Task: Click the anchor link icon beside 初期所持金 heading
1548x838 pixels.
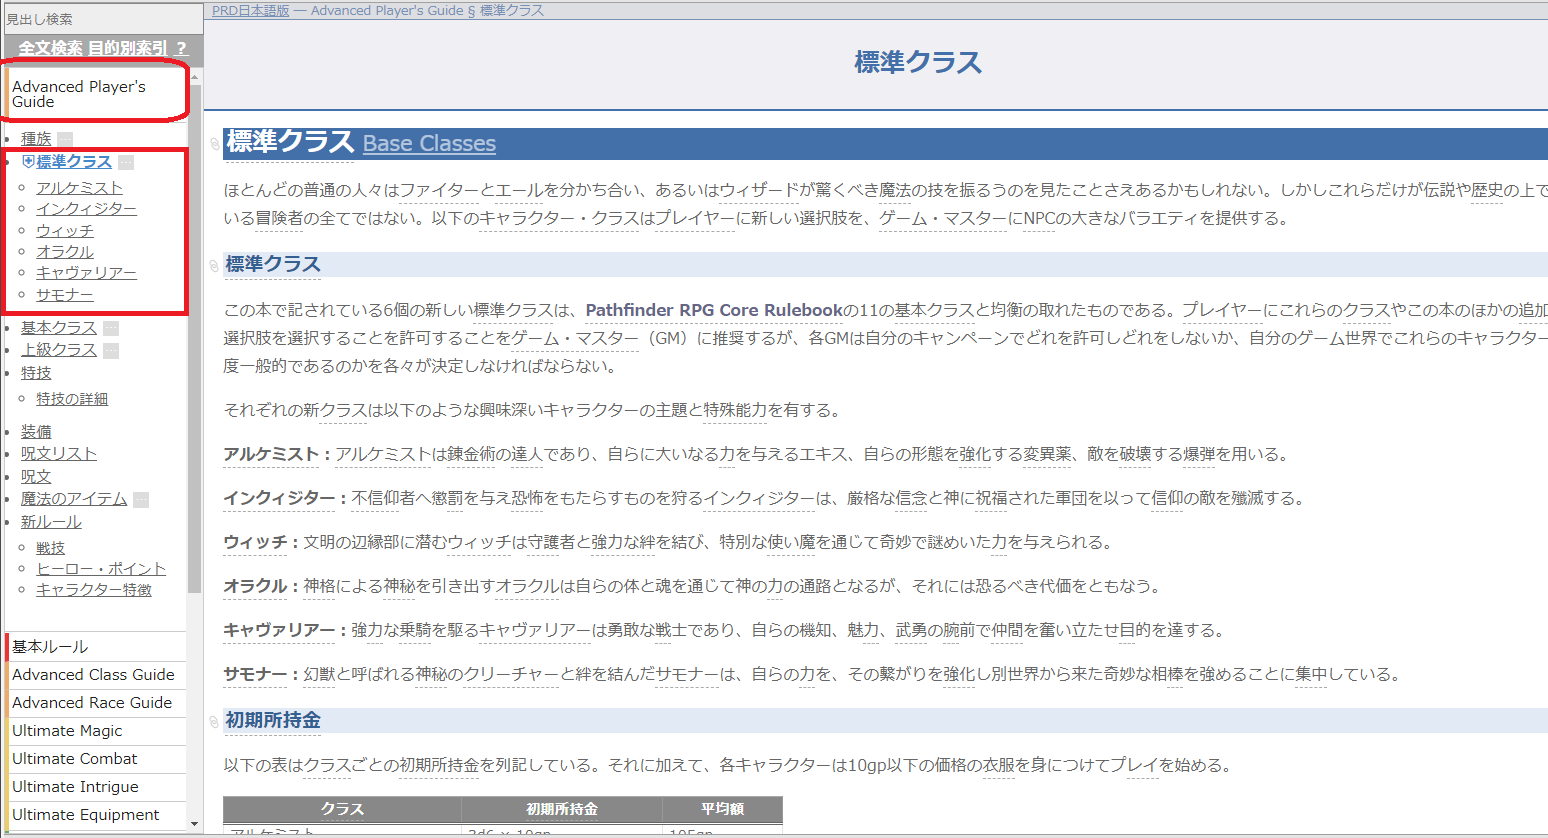Action: point(214,721)
